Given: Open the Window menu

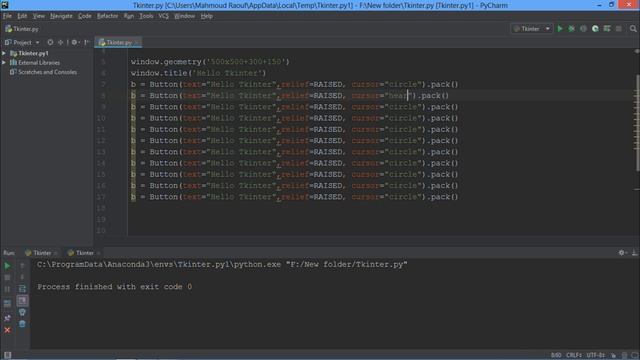Looking at the screenshot, I should coord(184,16).
